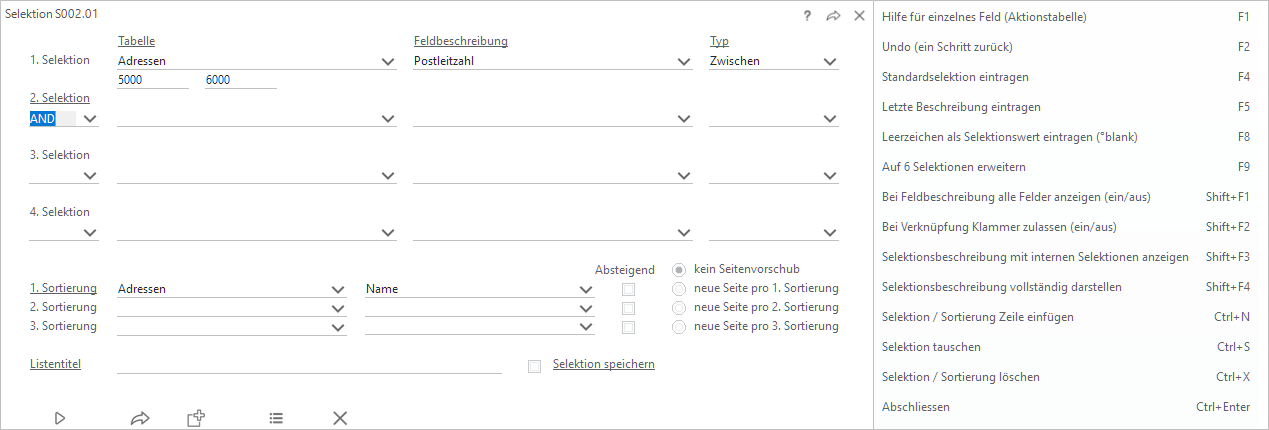Check Absteigend for the 1. Sortierung row
Image resolution: width=1269 pixels, height=430 pixels.
coord(628,289)
